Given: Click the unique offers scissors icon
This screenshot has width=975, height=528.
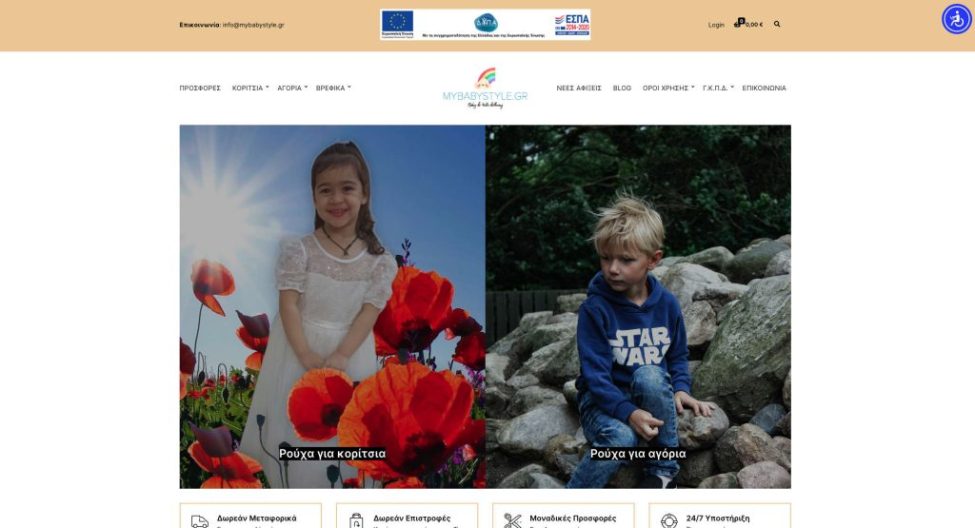Looking at the screenshot, I should tap(513, 521).
